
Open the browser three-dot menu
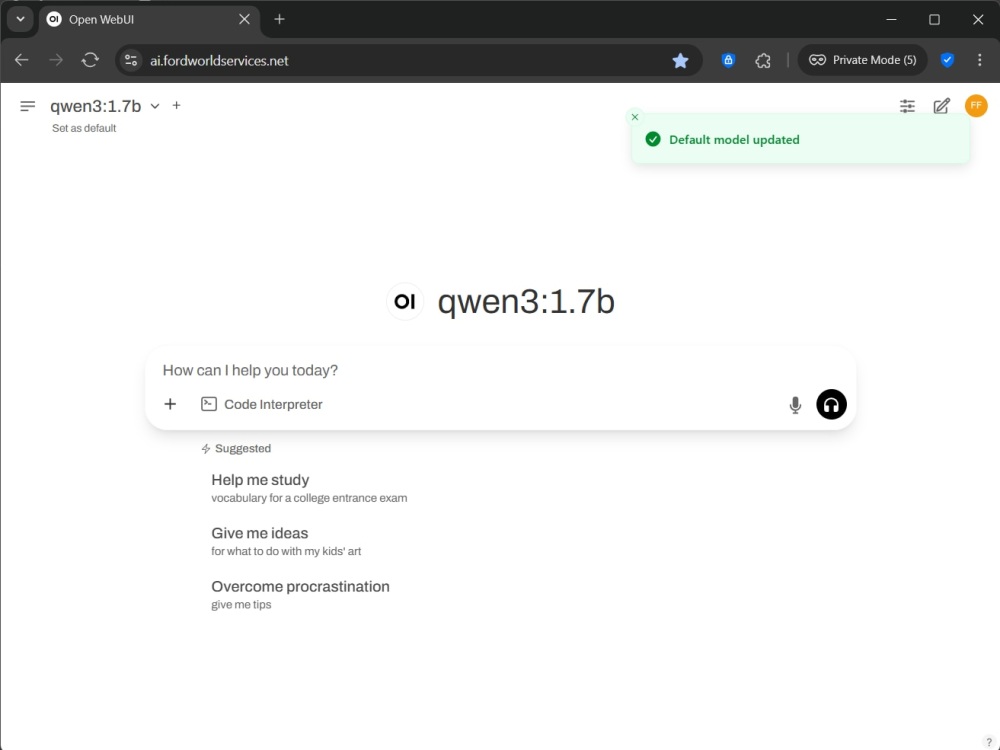[x=980, y=60]
